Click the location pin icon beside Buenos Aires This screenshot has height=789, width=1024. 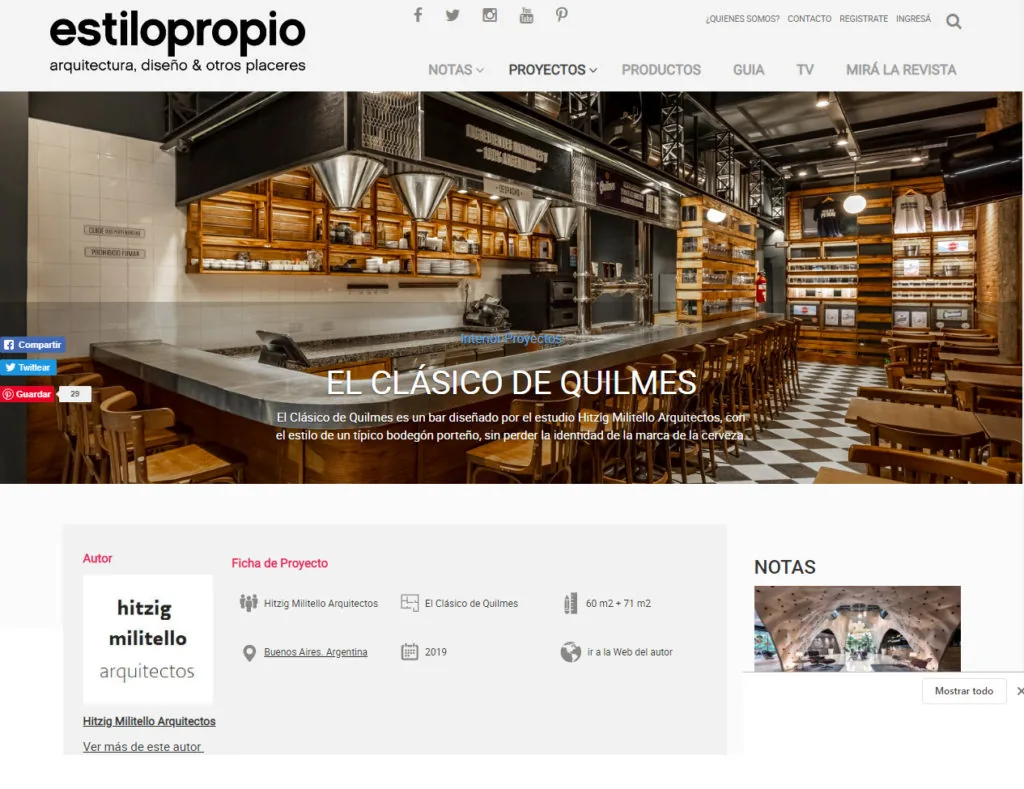coord(249,652)
